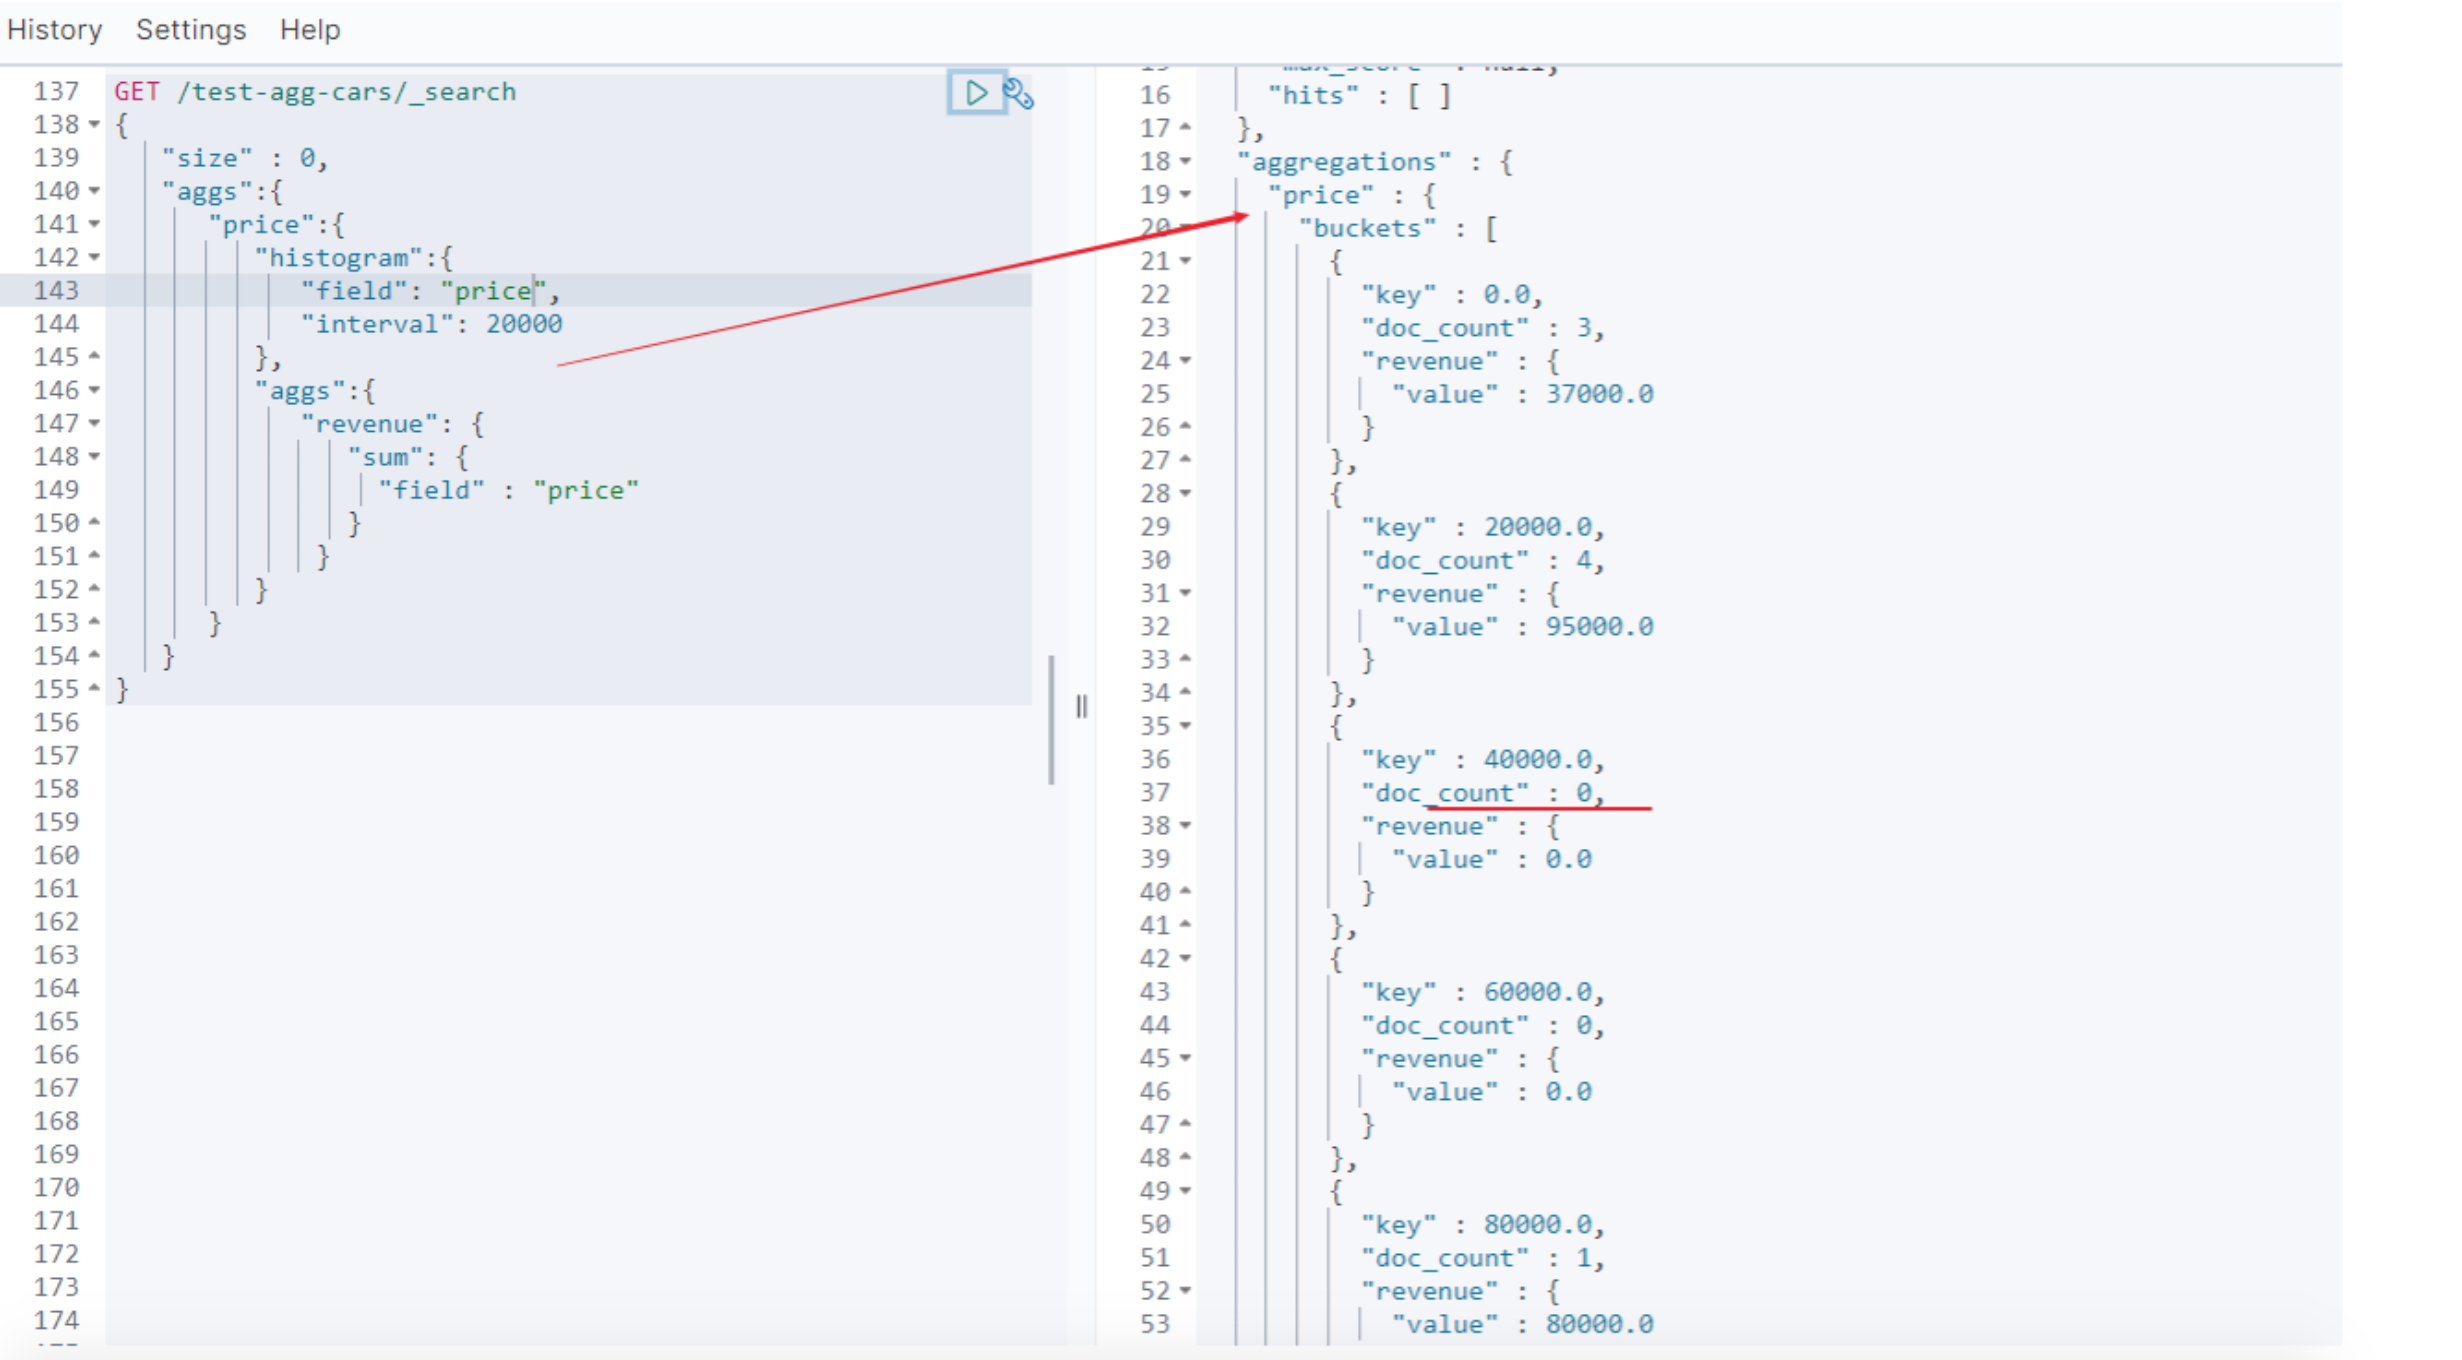The height and width of the screenshot is (1360, 2462).
Task: Collapse the "revenue" object at response line 24
Action: click(x=1185, y=361)
